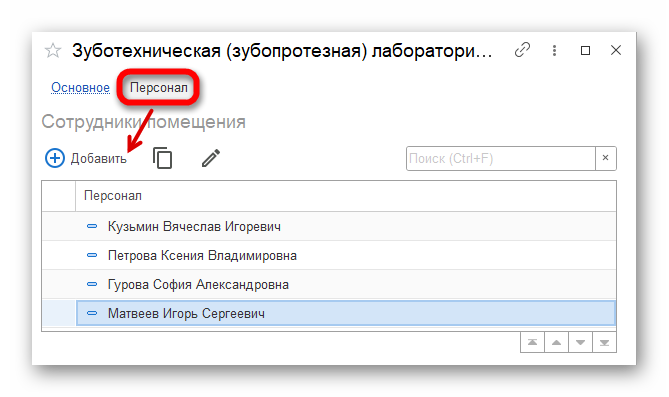Switch to the Основное tab
Screen dimensions: 669x397
(x=80, y=88)
